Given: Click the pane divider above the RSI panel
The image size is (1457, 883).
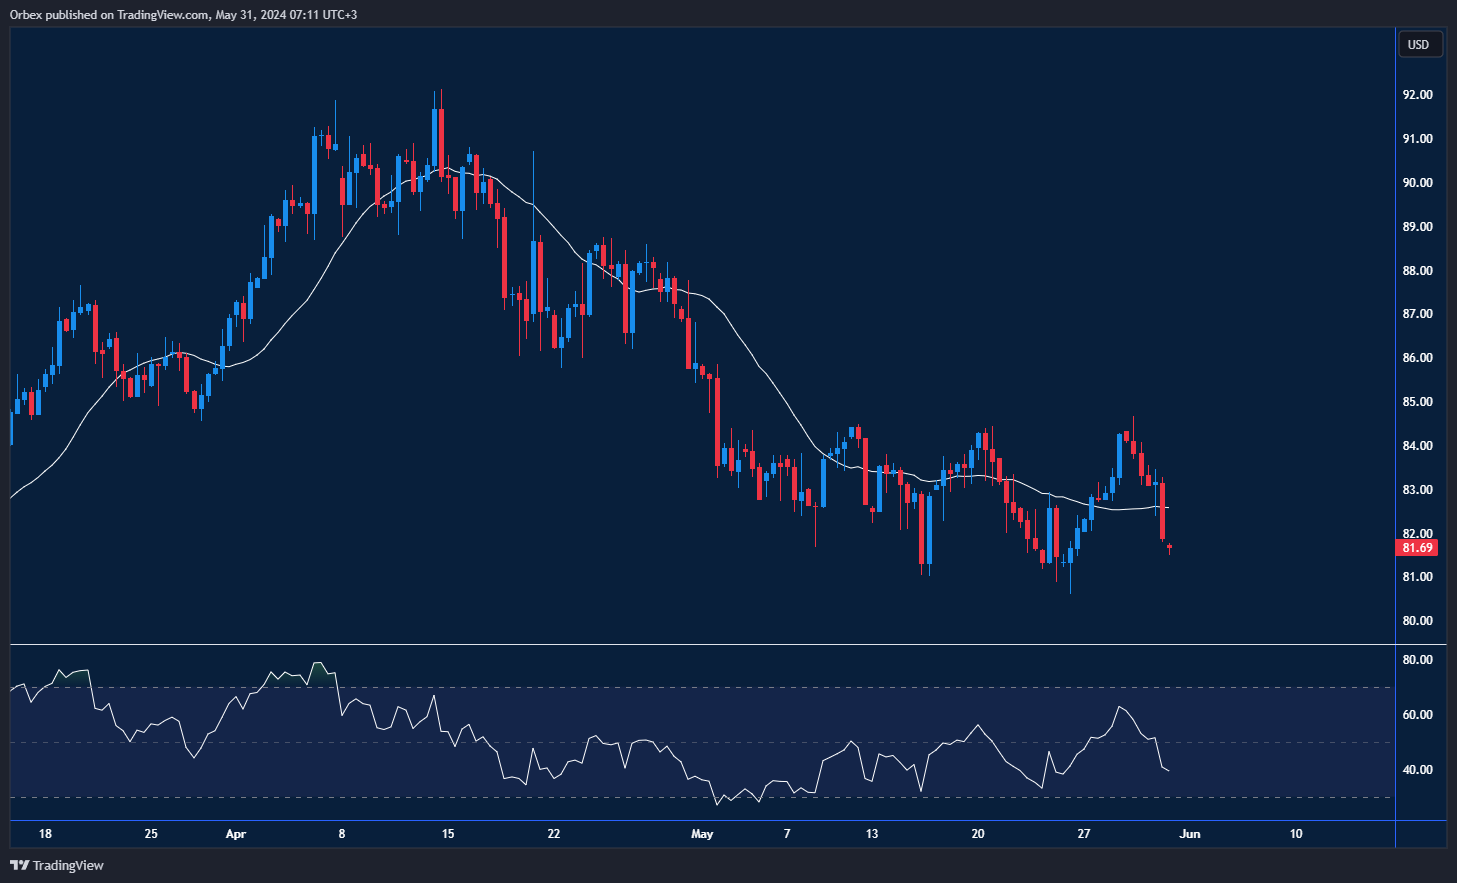Looking at the screenshot, I should [x=700, y=645].
